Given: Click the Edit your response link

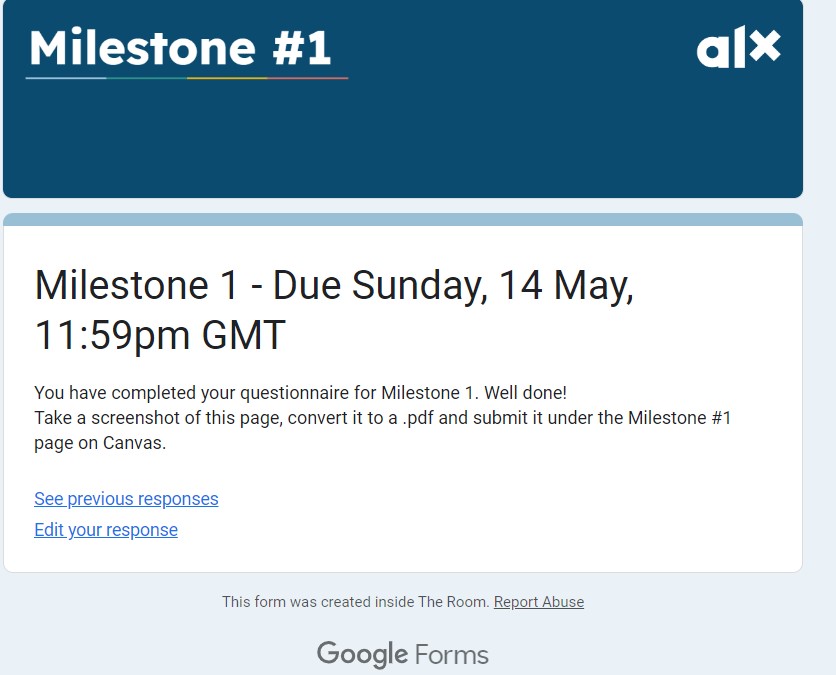Looking at the screenshot, I should pyautogui.click(x=106, y=530).
